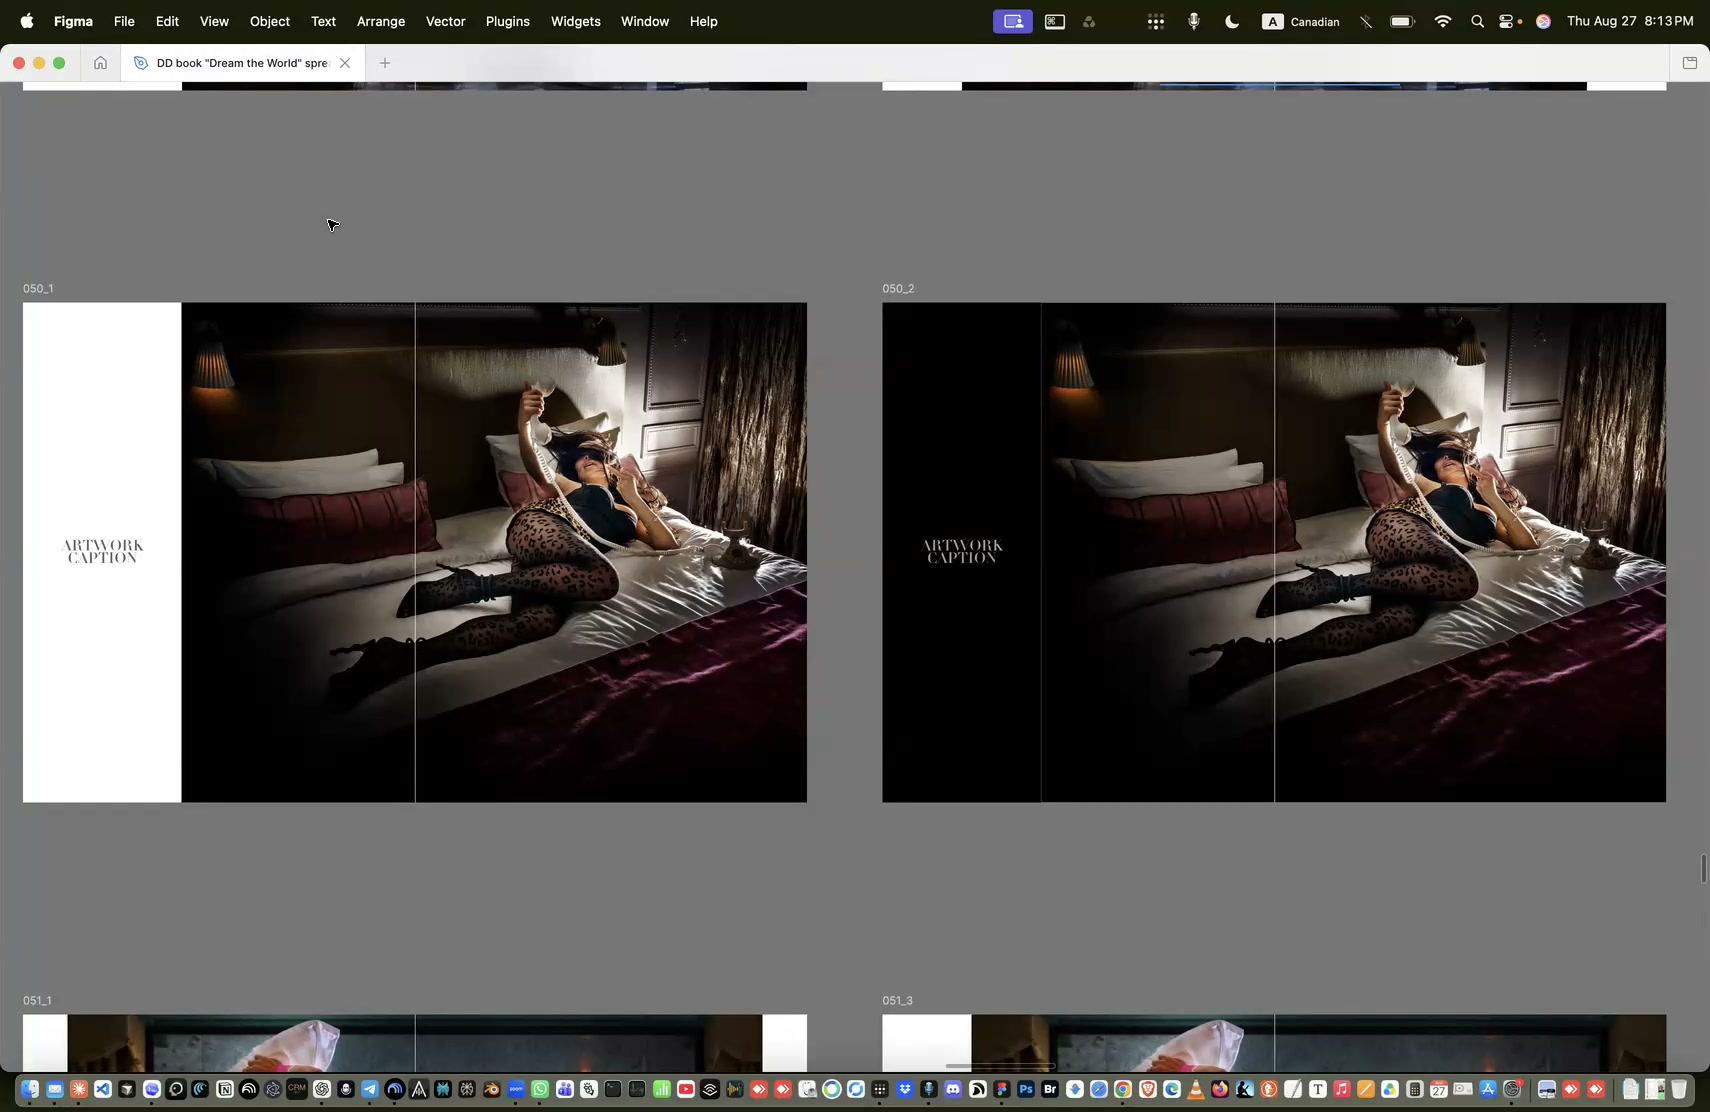
Task: Open the Canadian input source menu
Action: point(1301,21)
